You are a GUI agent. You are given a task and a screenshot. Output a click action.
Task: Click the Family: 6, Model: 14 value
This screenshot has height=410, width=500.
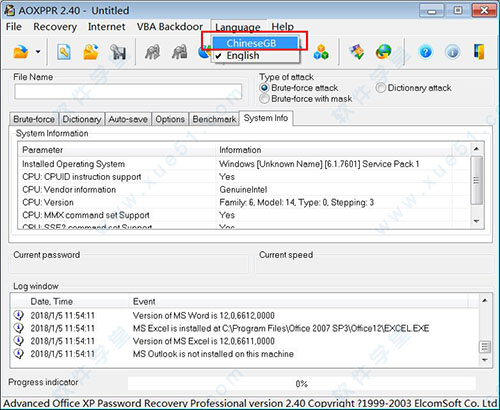click(x=297, y=202)
